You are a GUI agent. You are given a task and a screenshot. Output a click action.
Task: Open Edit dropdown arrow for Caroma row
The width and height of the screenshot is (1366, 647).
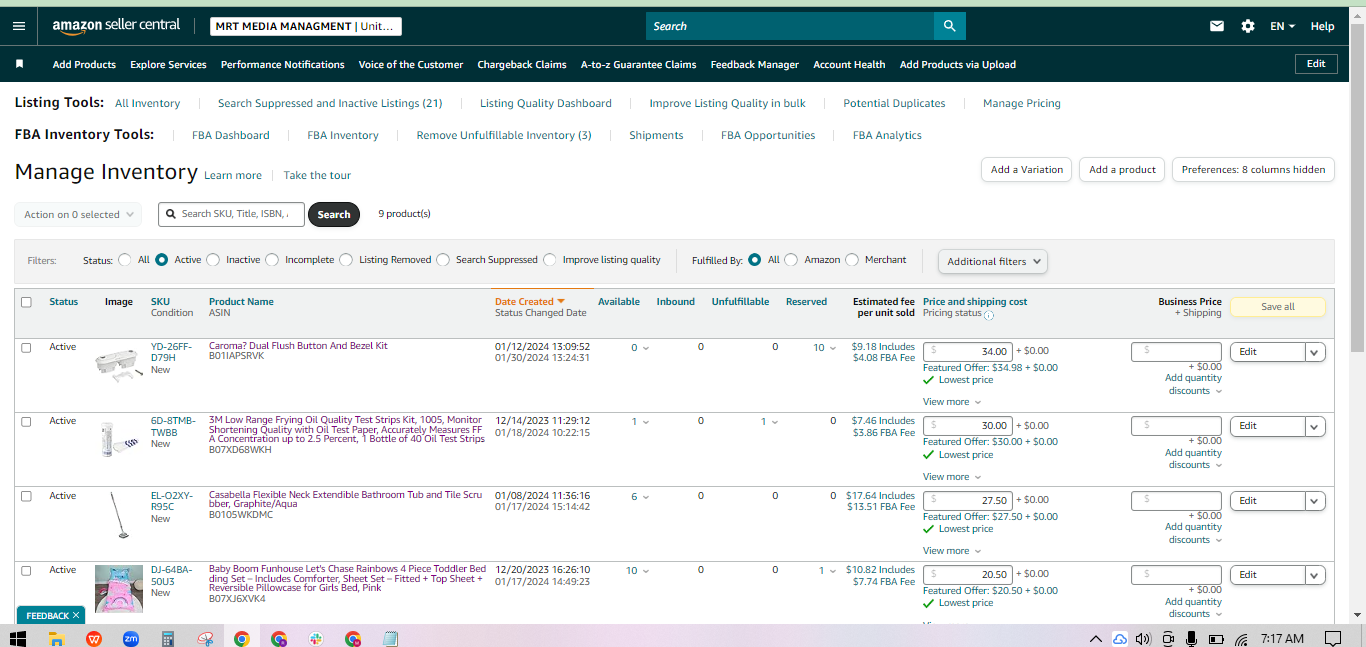1315,352
